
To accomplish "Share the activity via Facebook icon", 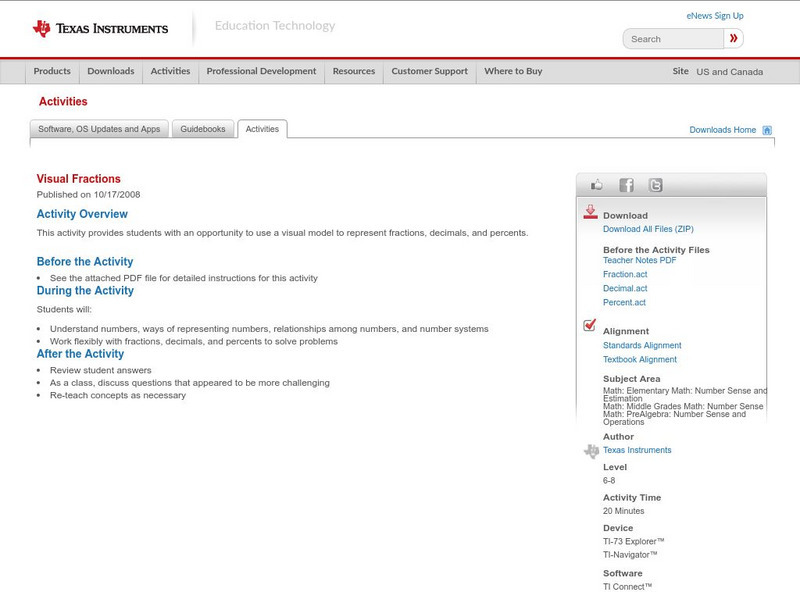I will point(626,185).
